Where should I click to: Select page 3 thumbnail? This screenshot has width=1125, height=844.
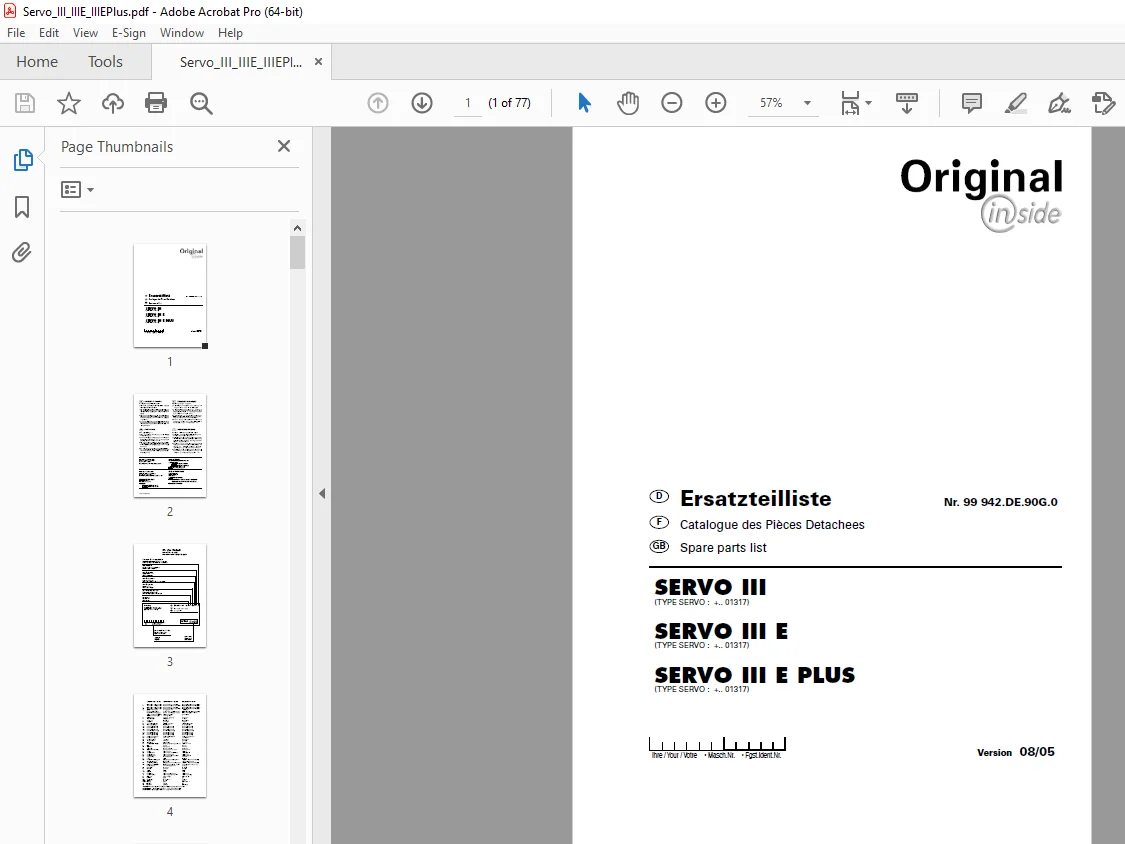click(170, 596)
